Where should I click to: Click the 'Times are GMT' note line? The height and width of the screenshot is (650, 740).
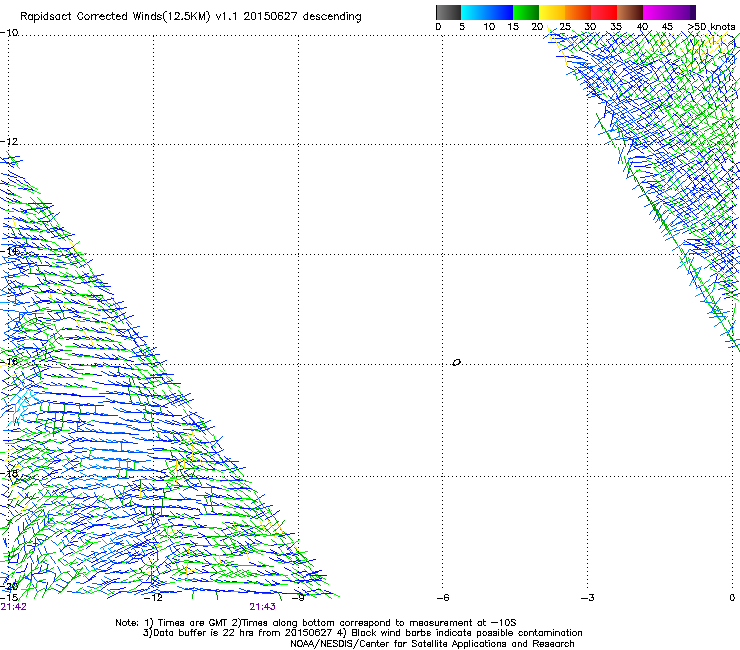(316, 623)
